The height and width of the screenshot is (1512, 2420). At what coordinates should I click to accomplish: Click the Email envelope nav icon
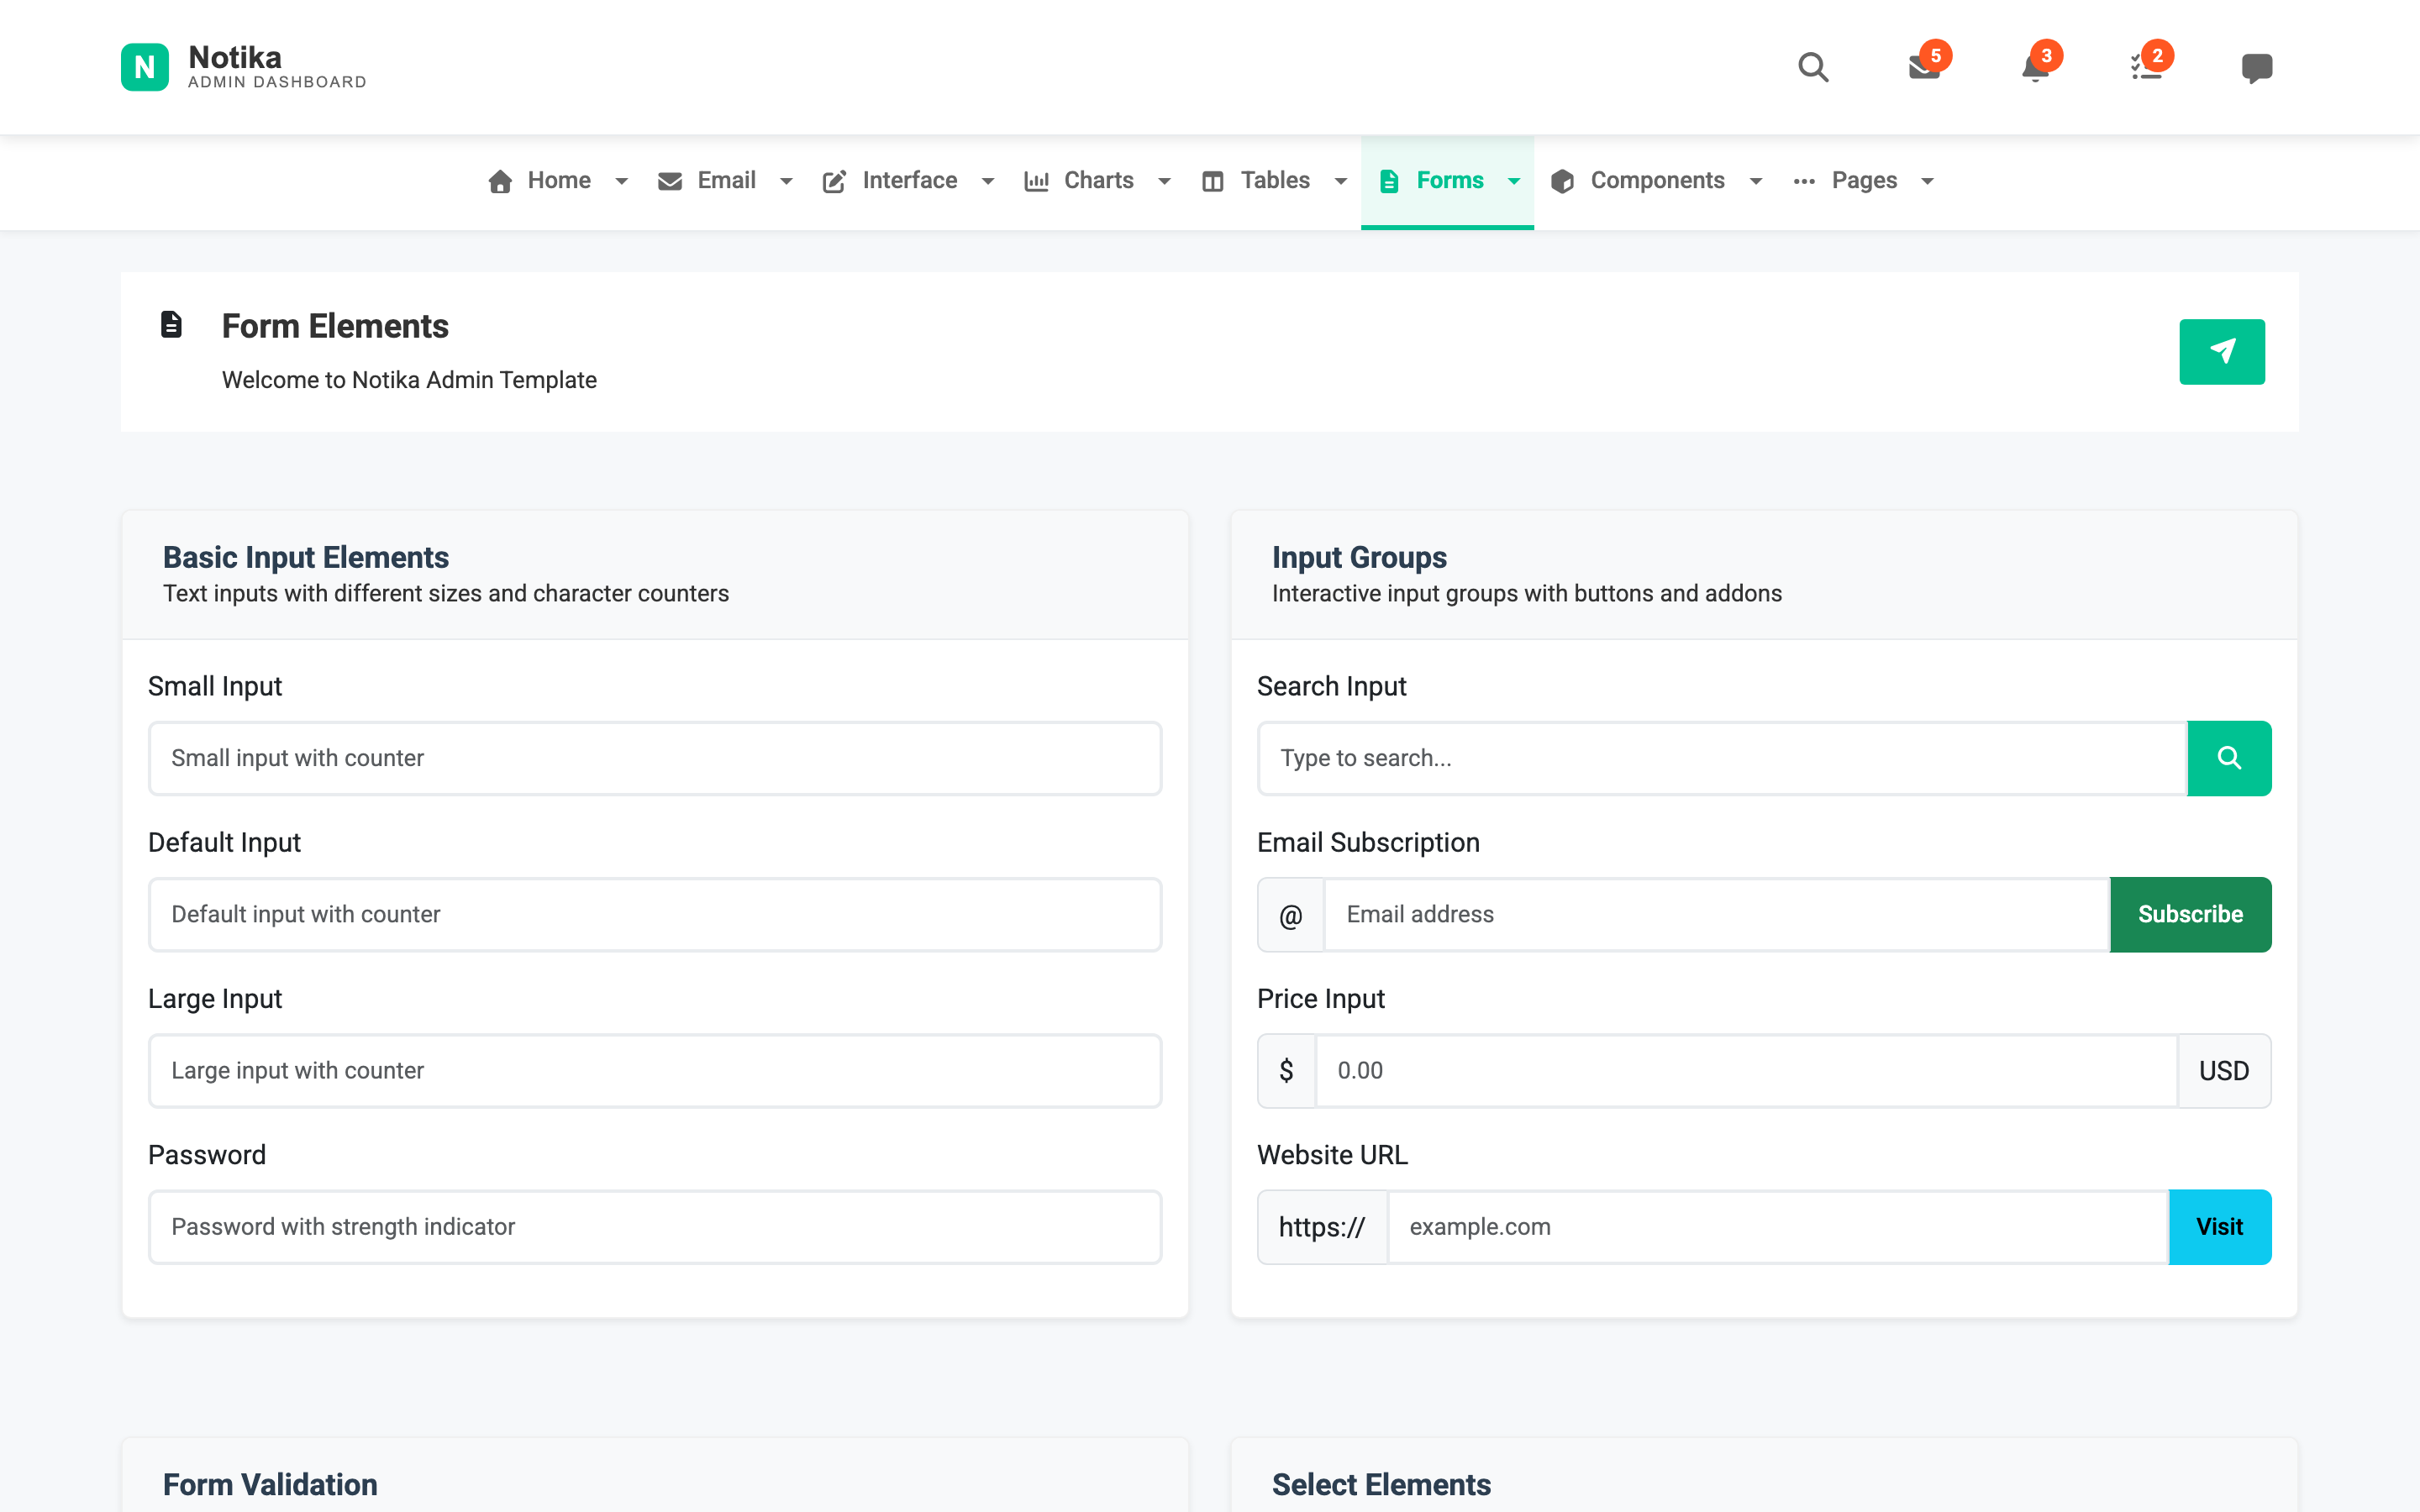670,181
